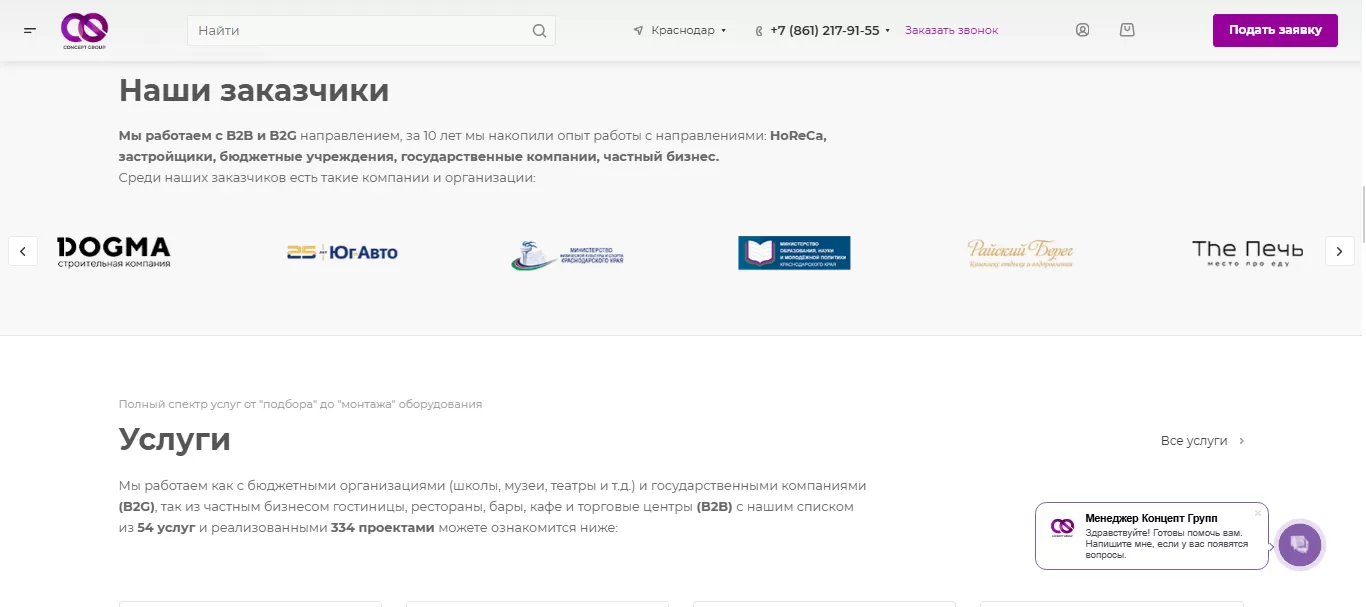The image size is (1366, 607).
Task: Click the location arrow icon near Краснодар
Action: [638, 31]
